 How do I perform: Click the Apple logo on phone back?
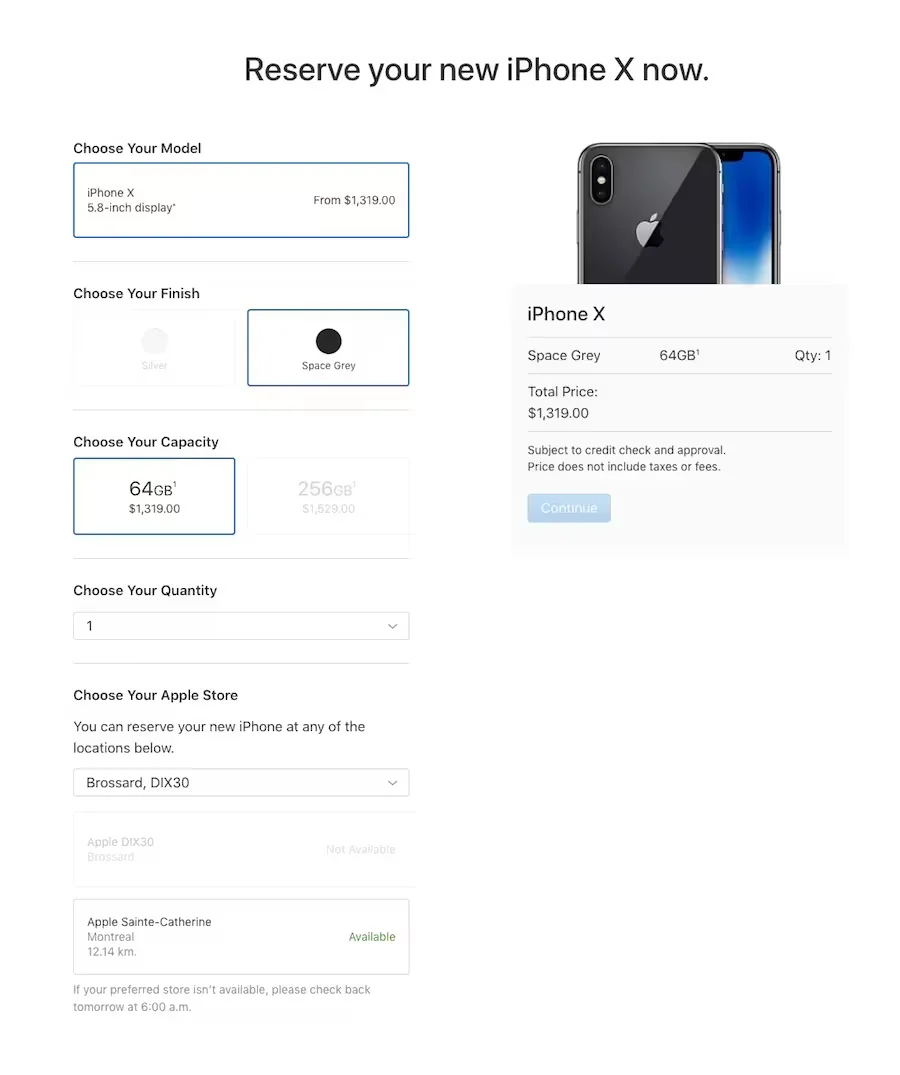[x=649, y=230]
